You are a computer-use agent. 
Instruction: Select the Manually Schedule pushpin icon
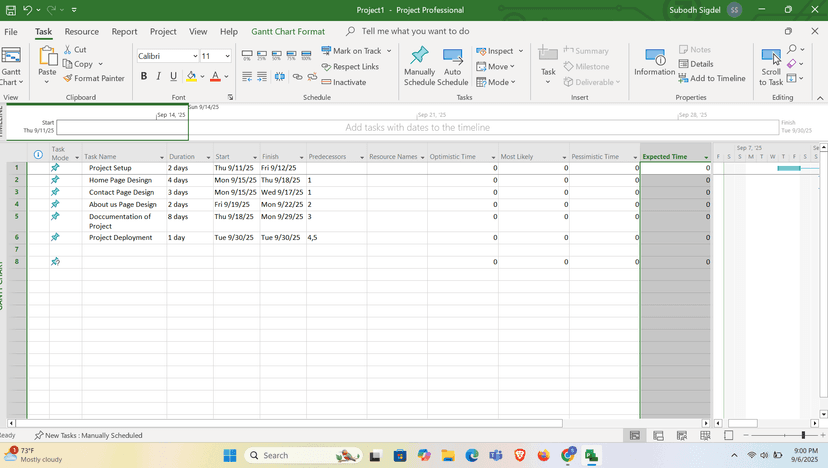419,55
